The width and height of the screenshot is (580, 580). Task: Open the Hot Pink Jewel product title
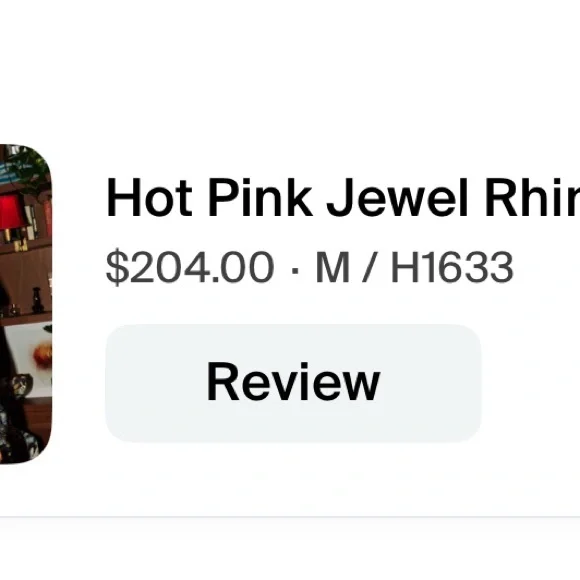(343, 198)
